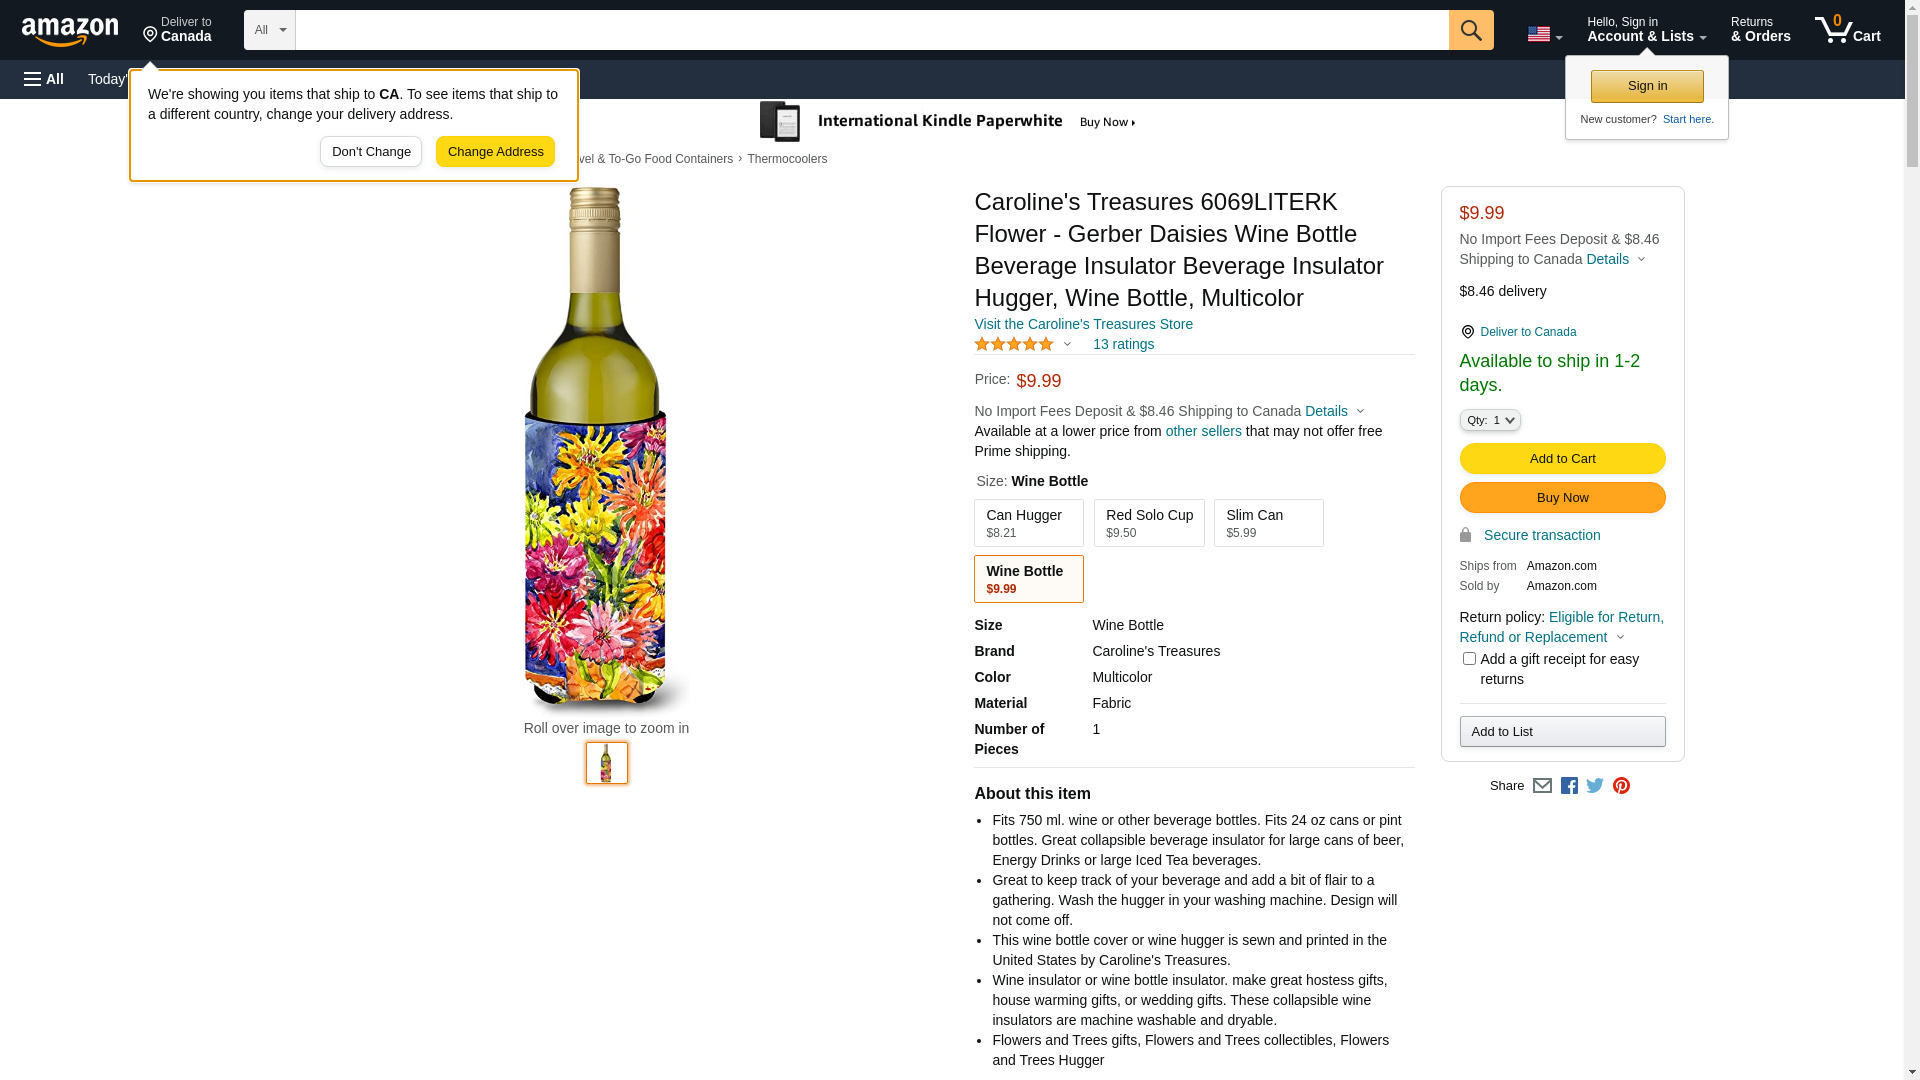
Task: Open the Qty quantity dropdown
Action: click(1490, 421)
